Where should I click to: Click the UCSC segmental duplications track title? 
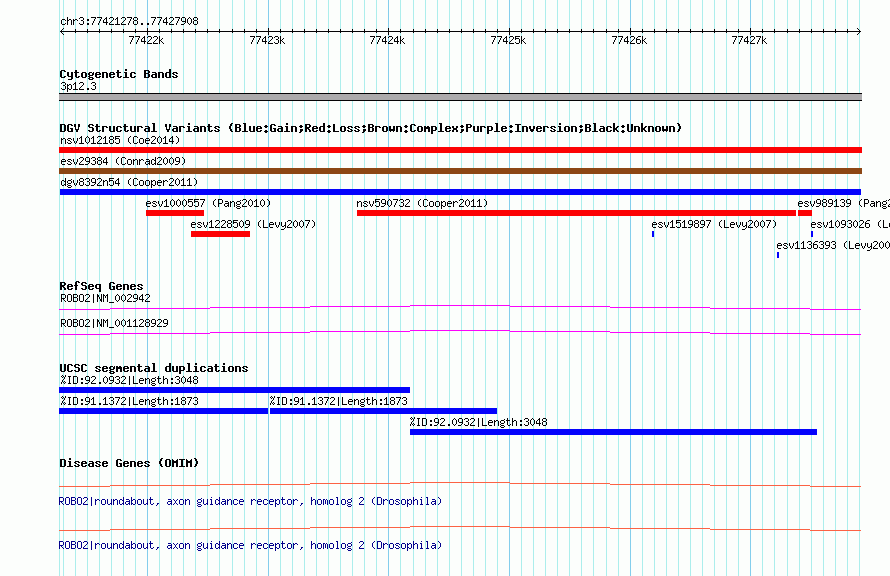pyautogui.click(x=154, y=368)
